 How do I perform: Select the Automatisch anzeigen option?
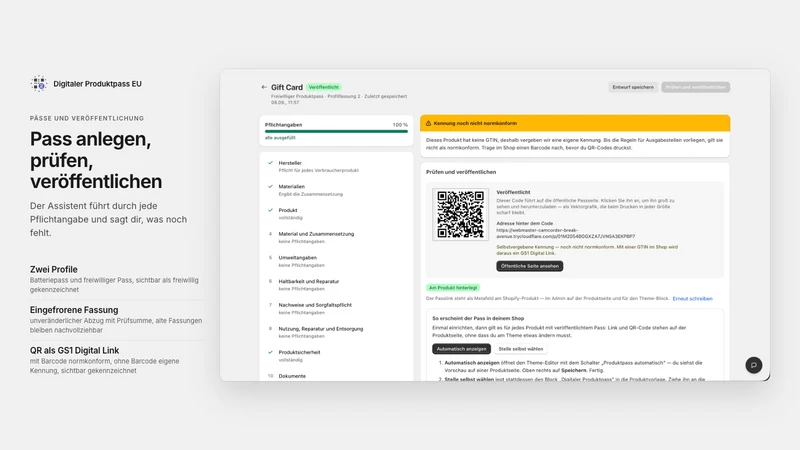(x=461, y=349)
